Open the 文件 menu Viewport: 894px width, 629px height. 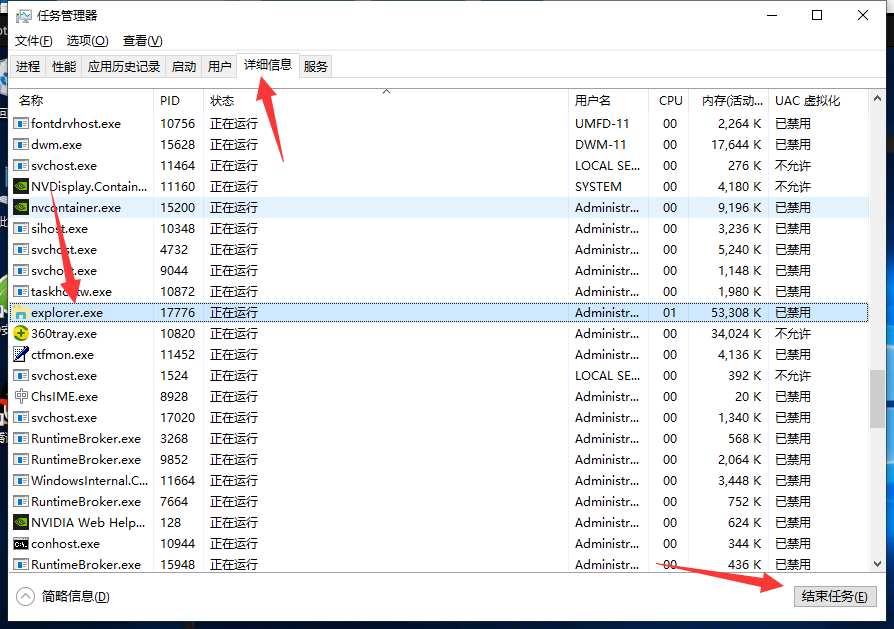click(34, 41)
